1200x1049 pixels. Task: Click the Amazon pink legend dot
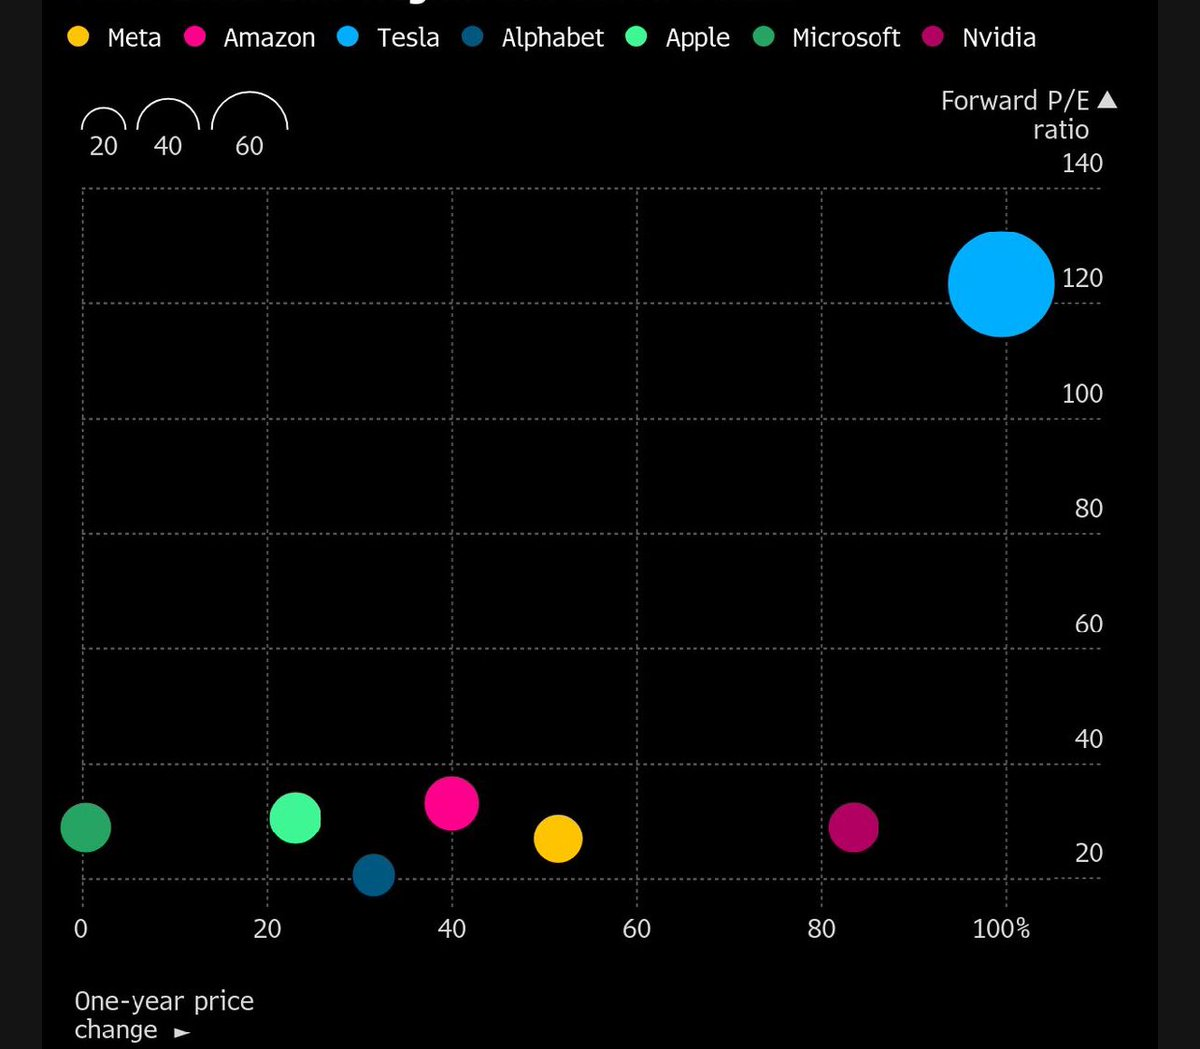[195, 37]
